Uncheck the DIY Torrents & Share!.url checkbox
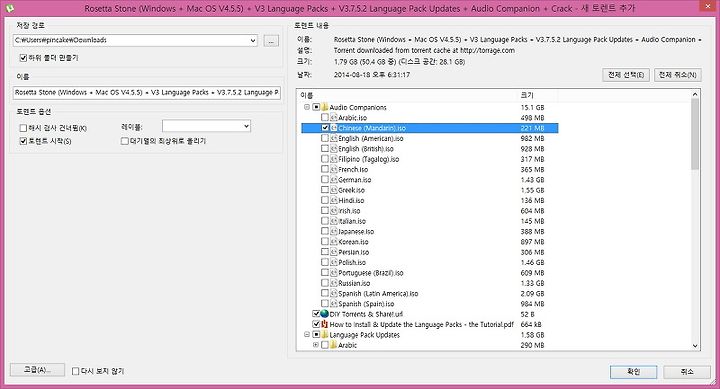This screenshot has height=389, width=720. coord(316,314)
